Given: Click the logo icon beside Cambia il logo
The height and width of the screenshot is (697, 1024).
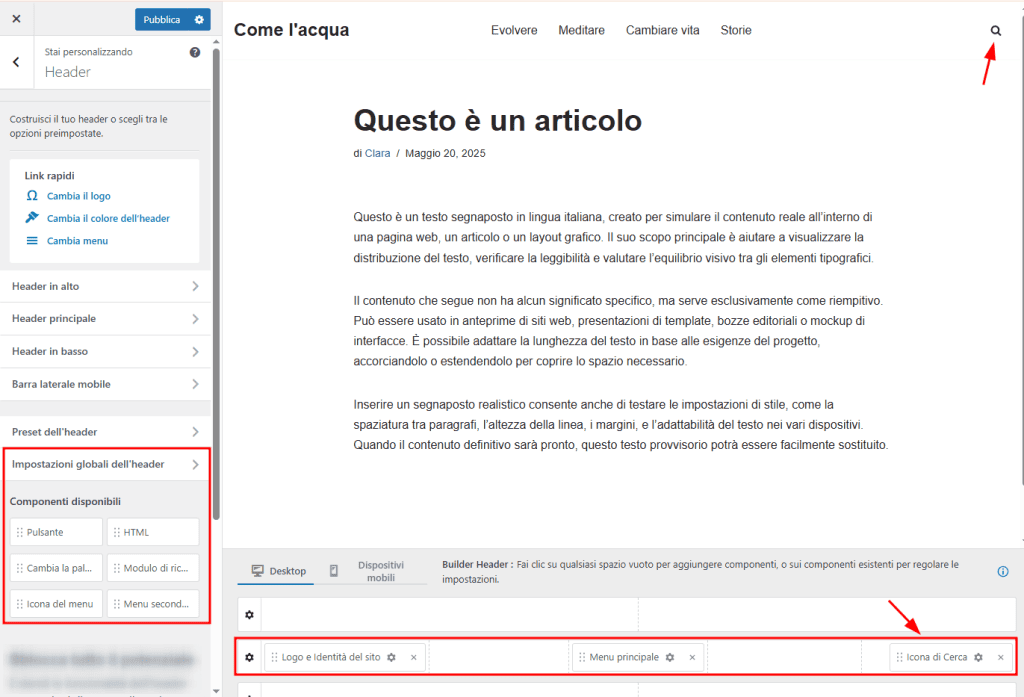Looking at the screenshot, I should click(31, 195).
